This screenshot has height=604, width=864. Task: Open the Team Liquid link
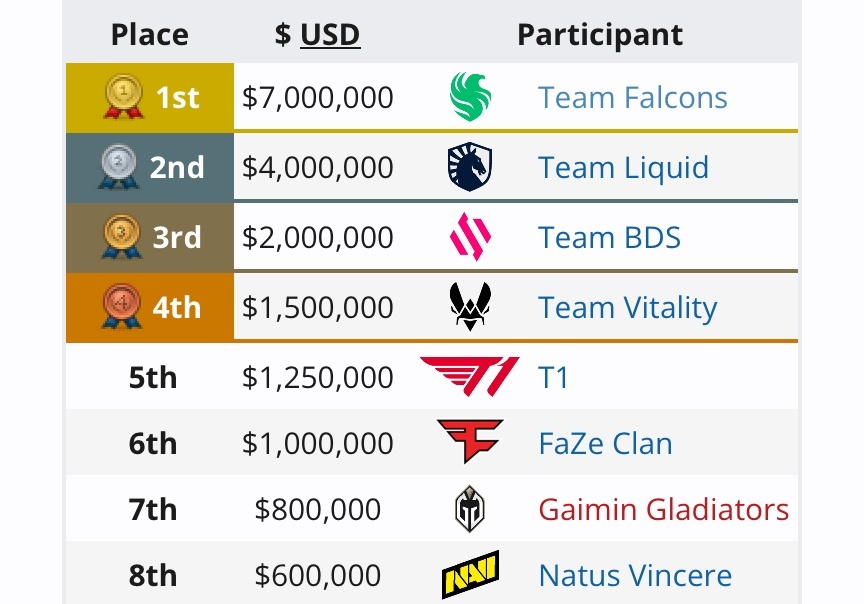tap(623, 167)
